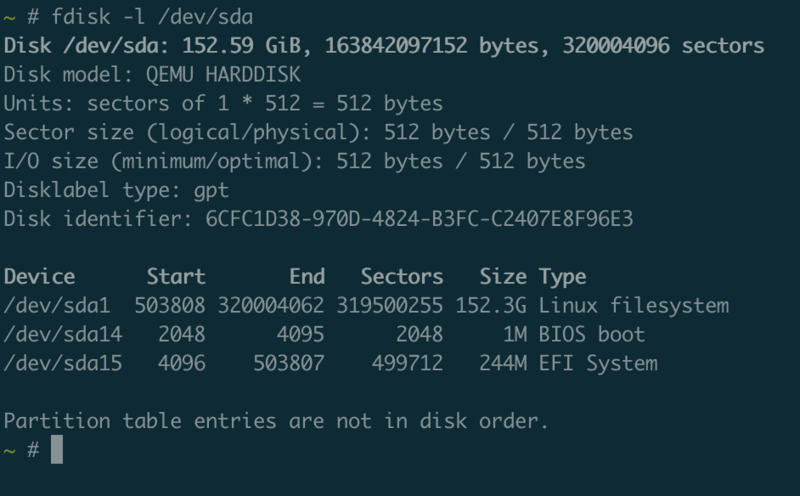Click the BIOS boot type text
This screenshot has width=800, height=496.
tap(592, 334)
